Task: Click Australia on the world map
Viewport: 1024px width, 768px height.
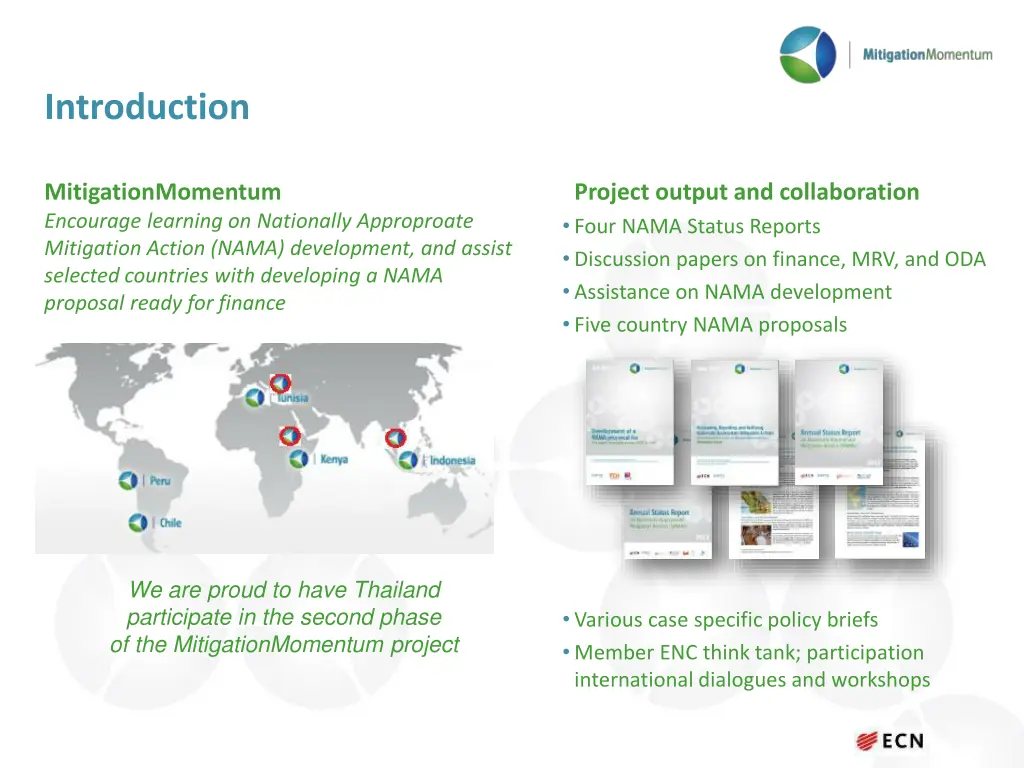Action: click(437, 504)
